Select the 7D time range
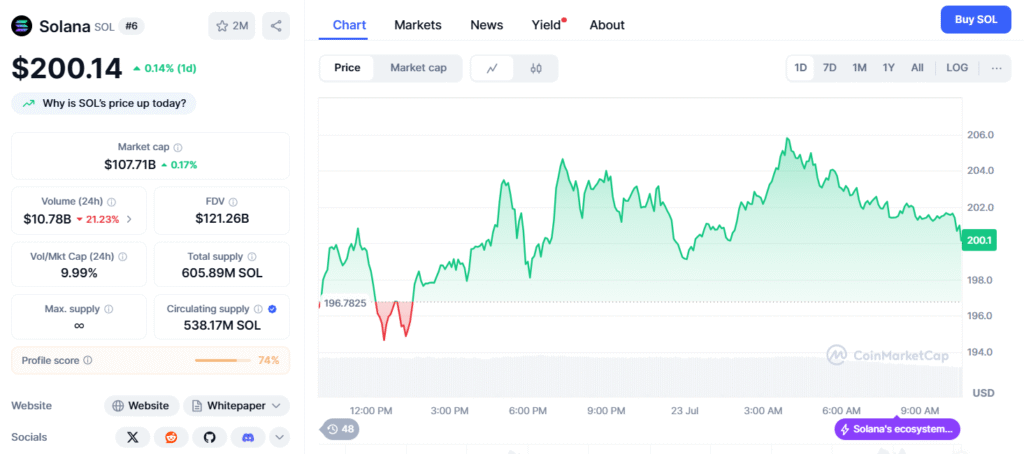 (829, 68)
